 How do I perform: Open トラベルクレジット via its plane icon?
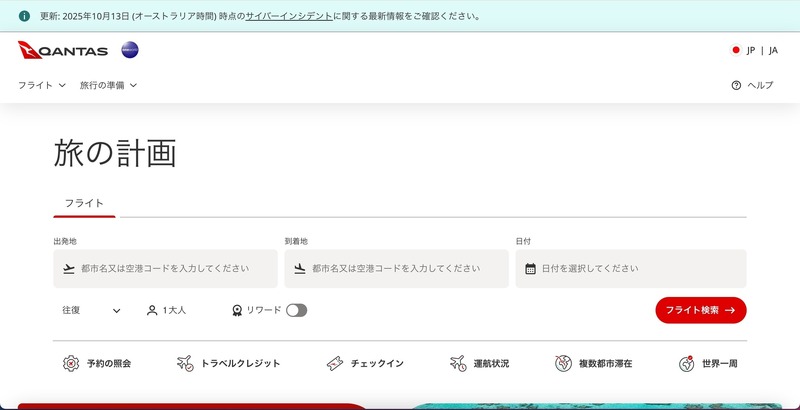point(185,363)
